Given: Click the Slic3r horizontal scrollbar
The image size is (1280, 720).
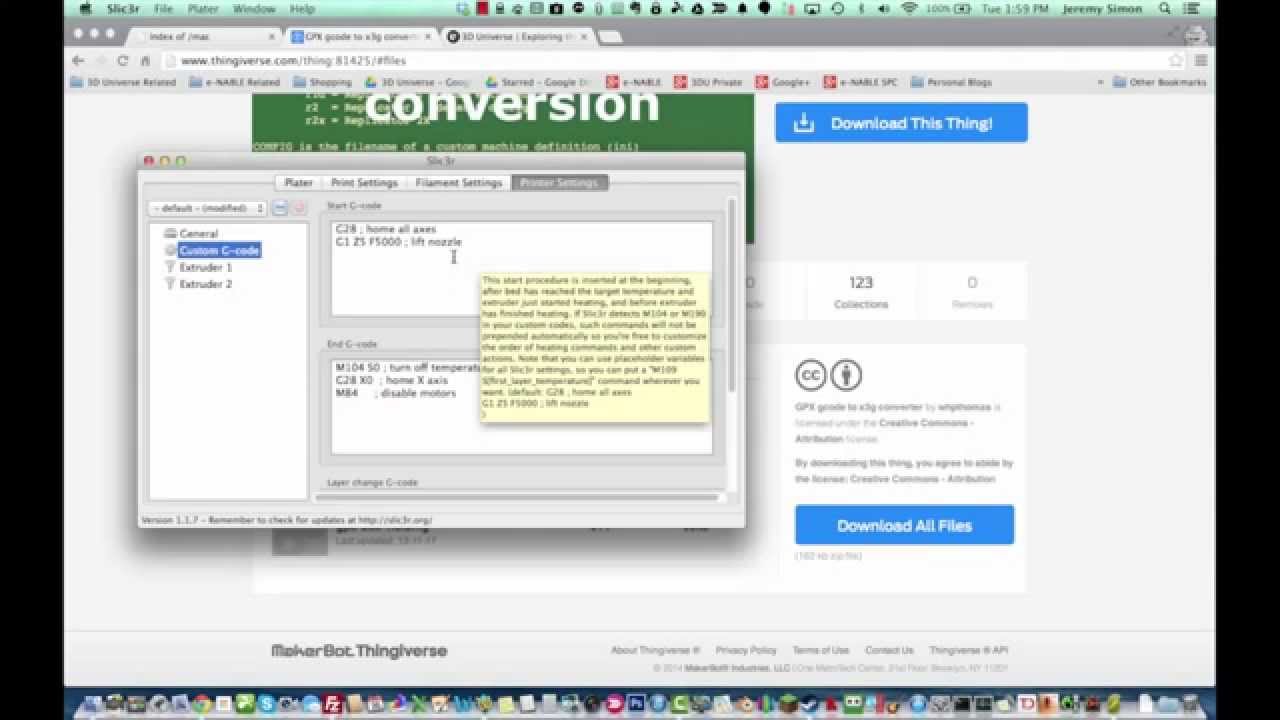Looking at the screenshot, I should pyautogui.click(x=517, y=496).
